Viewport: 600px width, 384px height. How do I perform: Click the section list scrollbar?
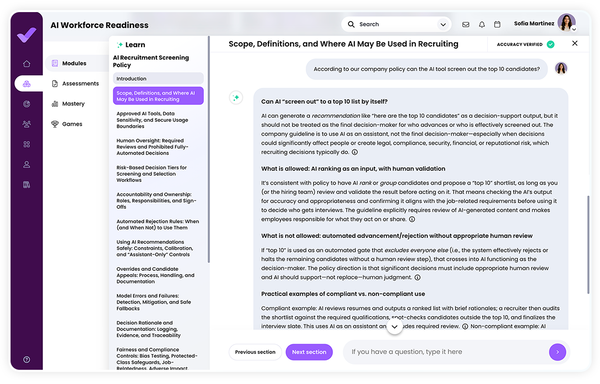(x=209, y=149)
